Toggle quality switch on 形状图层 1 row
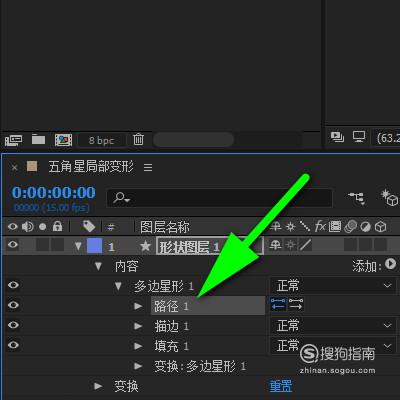Screen dimensions: 400x400 306,246
